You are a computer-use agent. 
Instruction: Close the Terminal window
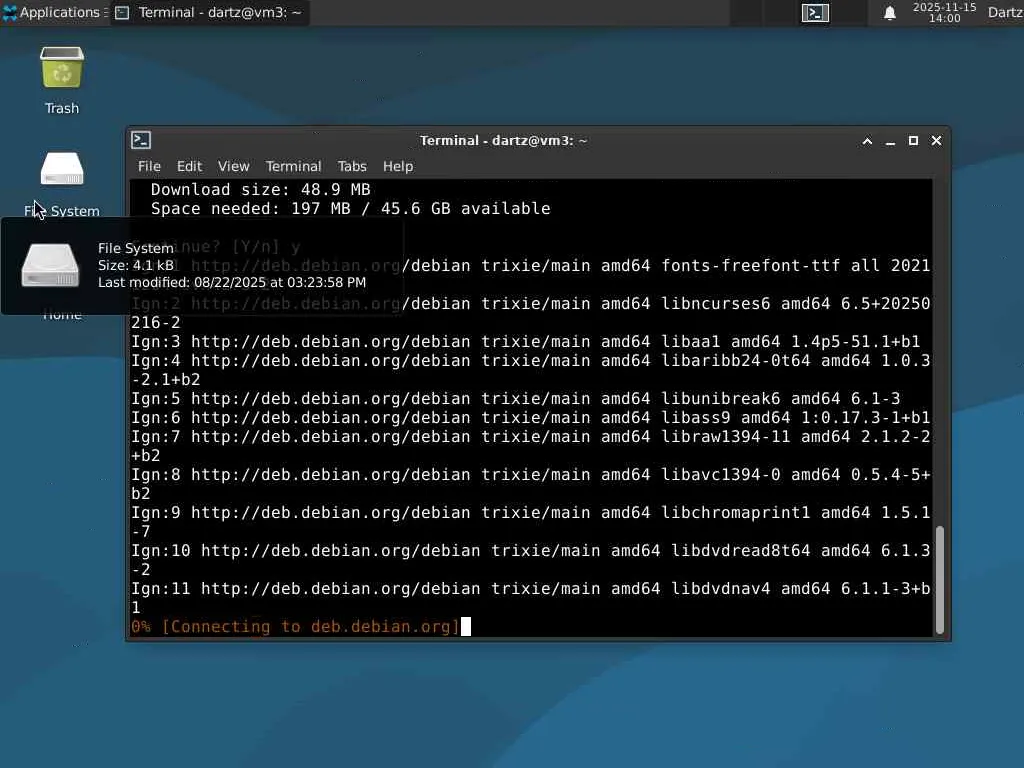(x=936, y=141)
